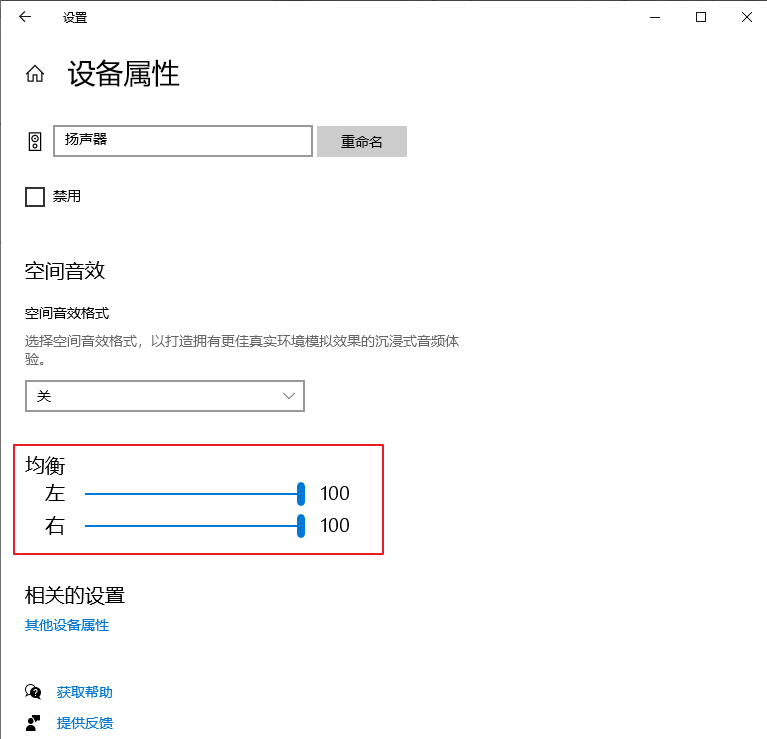Close the Settings window
Viewport: 767px width, 739px height.
click(x=746, y=17)
